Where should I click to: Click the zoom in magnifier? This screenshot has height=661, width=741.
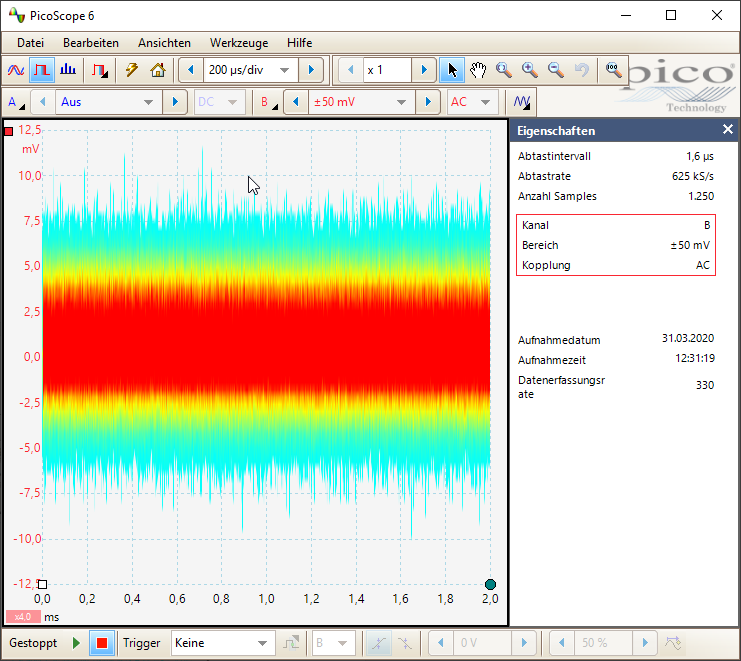pos(530,70)
